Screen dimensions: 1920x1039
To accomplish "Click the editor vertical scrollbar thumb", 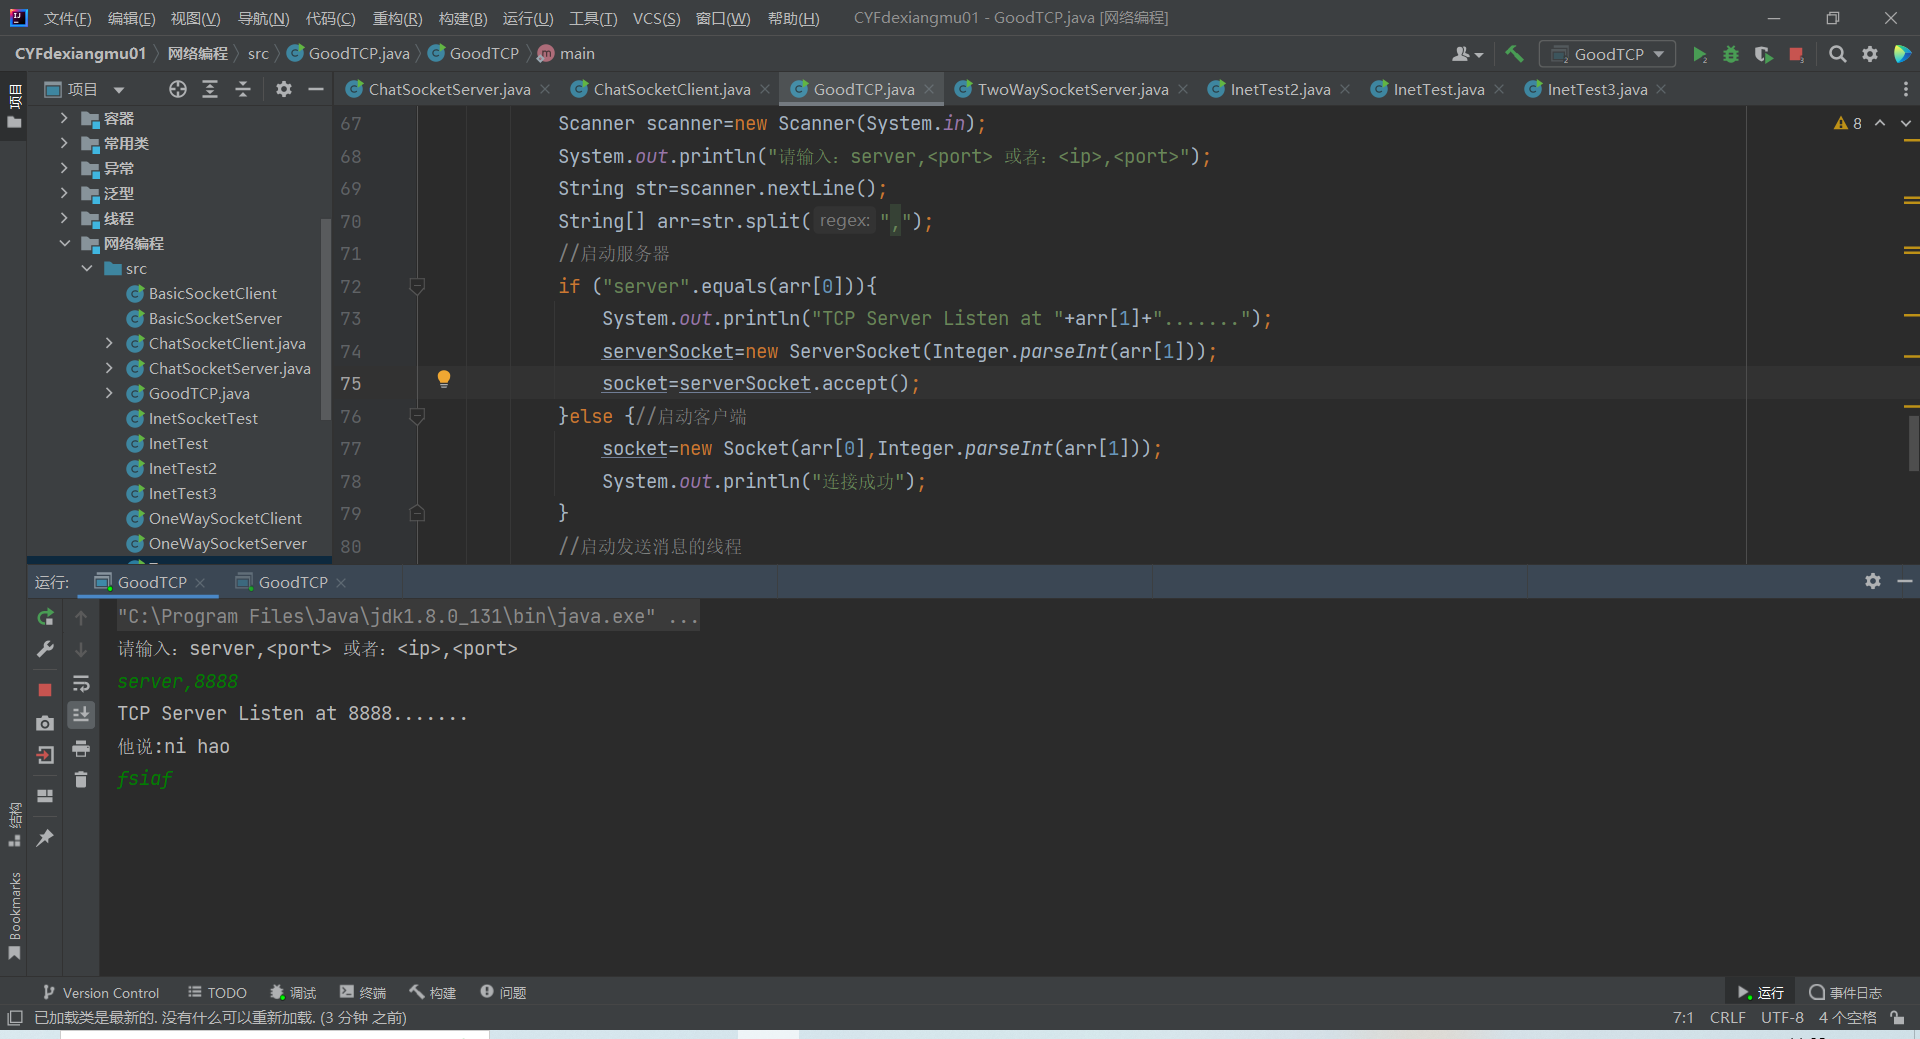I will coord(1913,443).
